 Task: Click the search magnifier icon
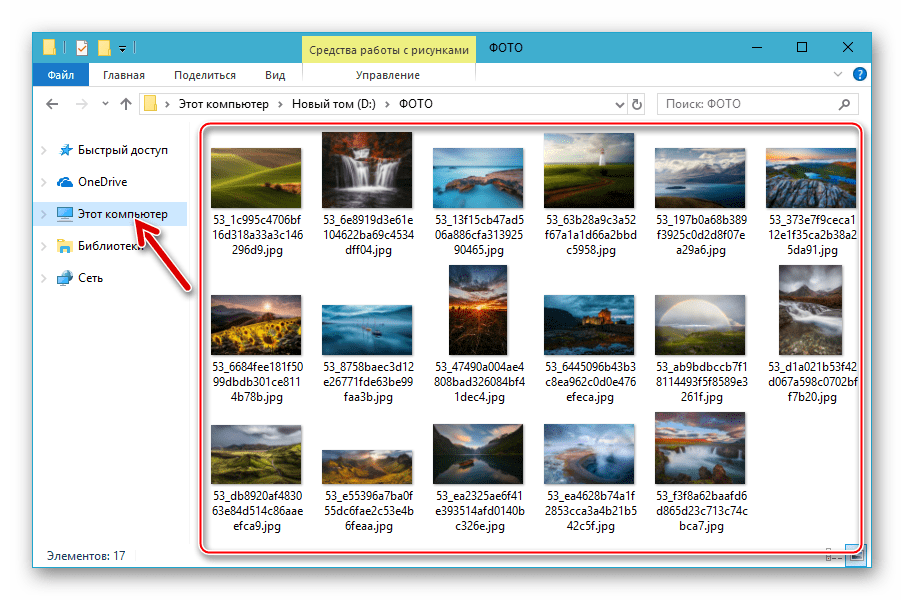[844, 104]
